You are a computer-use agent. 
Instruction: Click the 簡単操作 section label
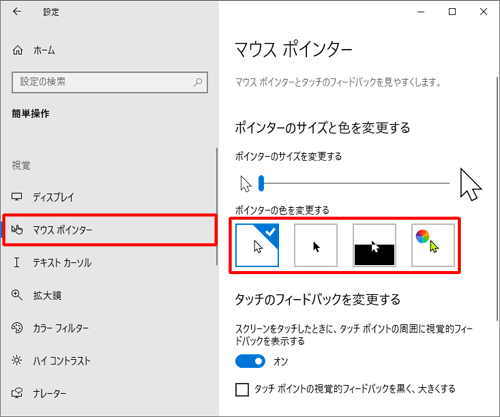[31, 114]
